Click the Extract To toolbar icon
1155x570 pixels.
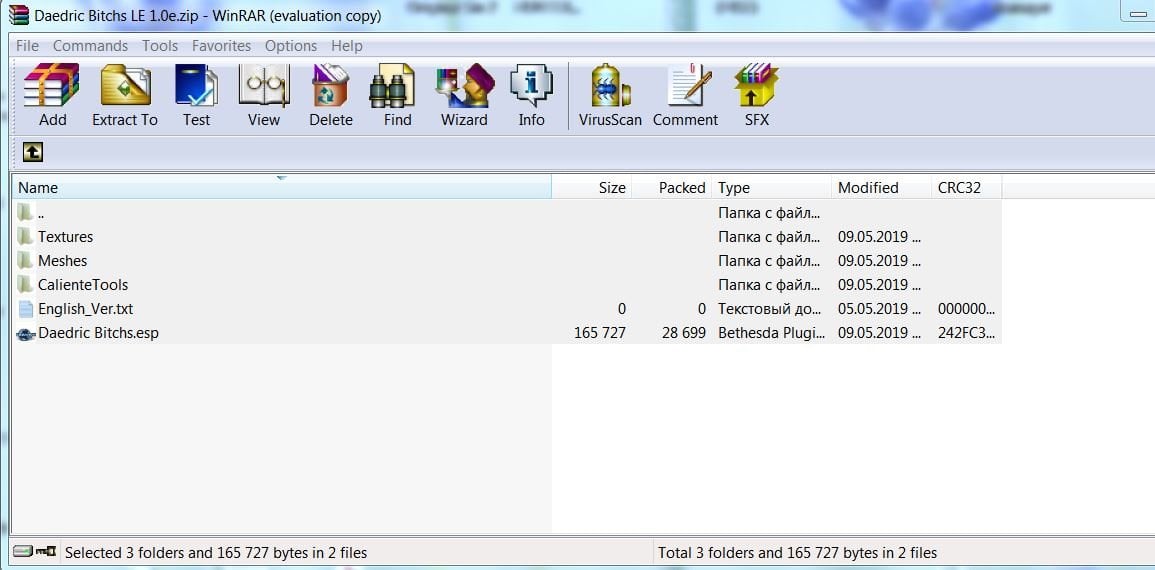[125, 85]
